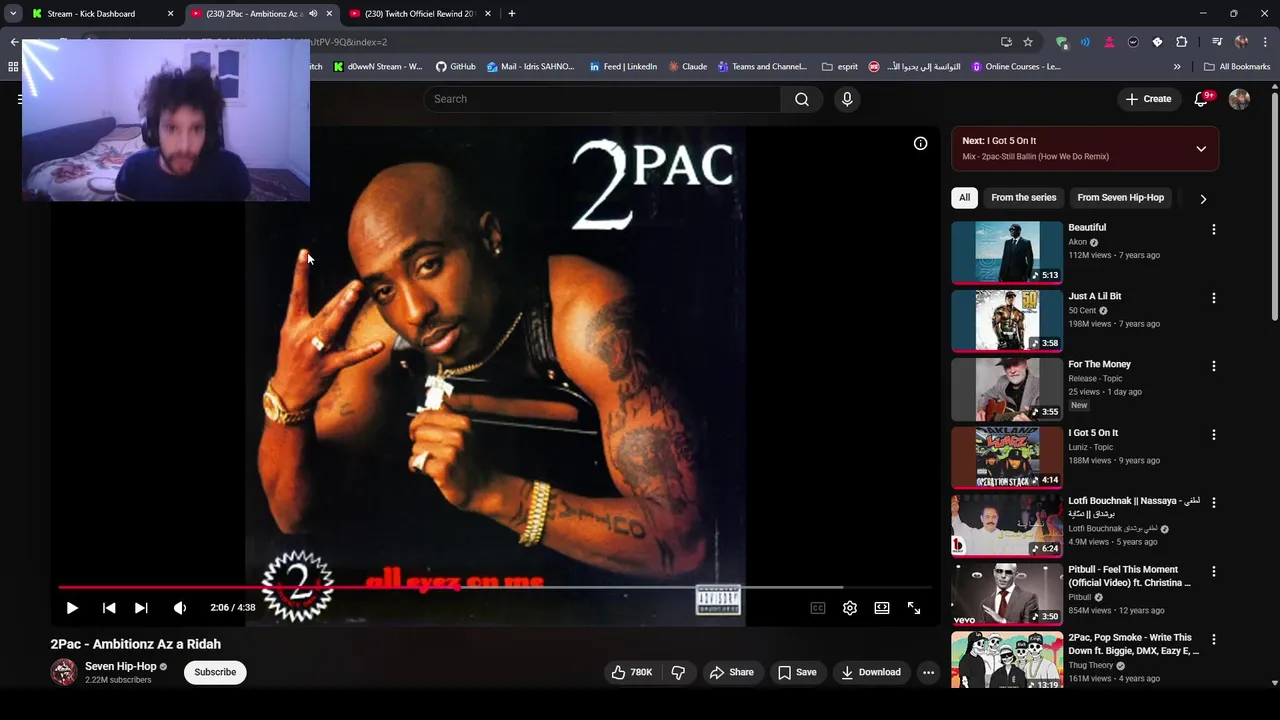Switch to the Twitch Officiel Rewind tab
The width and height of the screenshot is (1280, 720).
[x=418, y=14]
